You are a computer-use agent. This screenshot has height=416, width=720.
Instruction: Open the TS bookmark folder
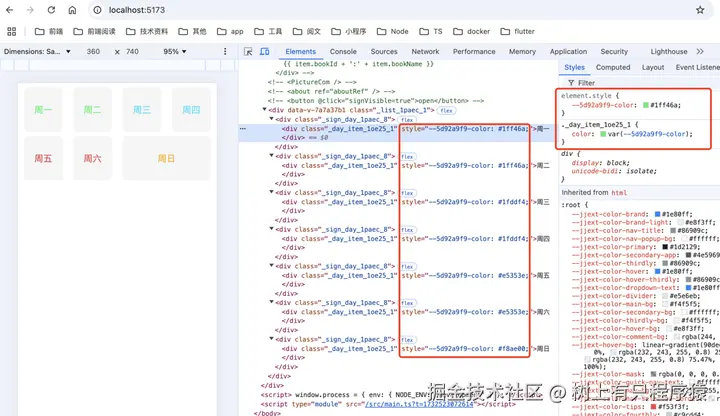click(431, 31)
